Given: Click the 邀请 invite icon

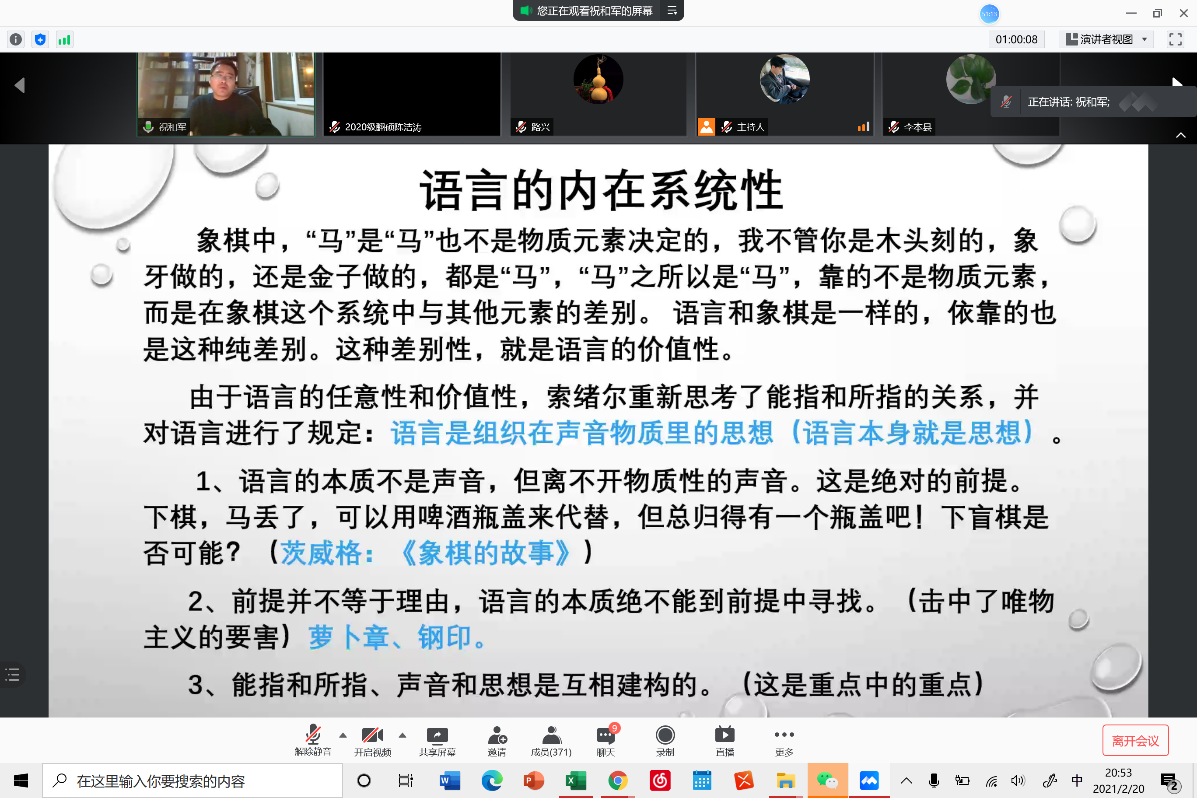Looking at the screenshot, I should pyautogui.click(x=496, y=740).
